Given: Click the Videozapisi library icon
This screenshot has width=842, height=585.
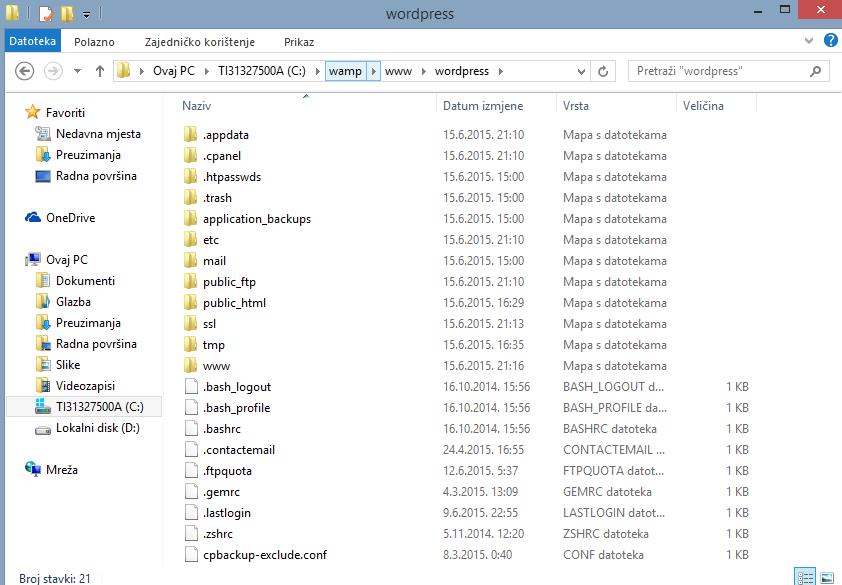Looking at the screenshot, I should pyautogui.click(x=43, y=385).
